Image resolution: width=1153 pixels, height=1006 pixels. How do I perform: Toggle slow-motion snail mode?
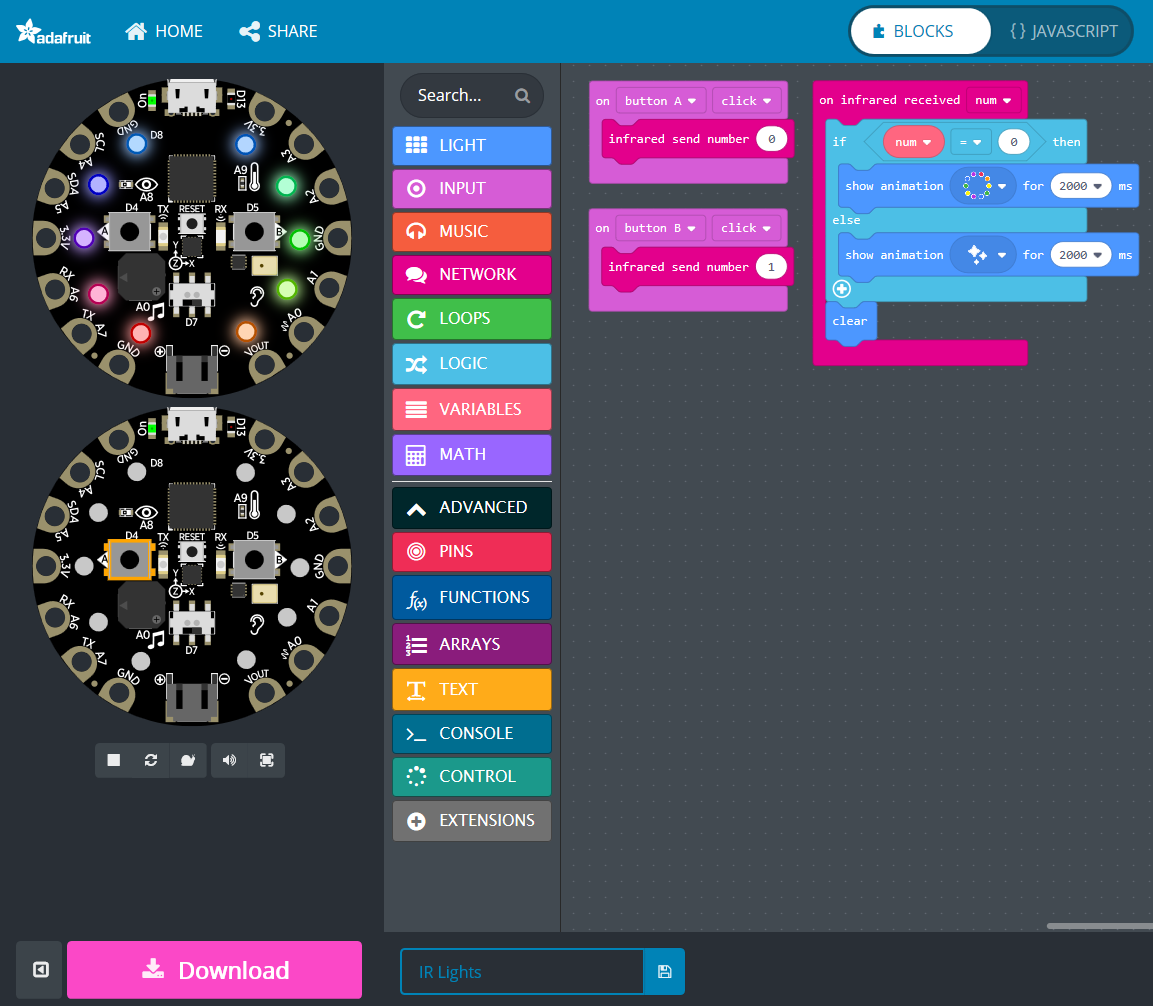click(188, 760)
